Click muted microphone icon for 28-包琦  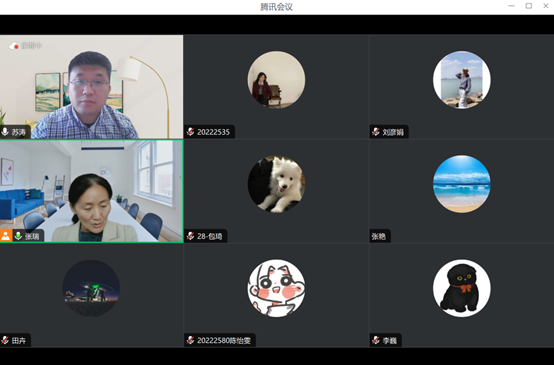tap(190, 236)
